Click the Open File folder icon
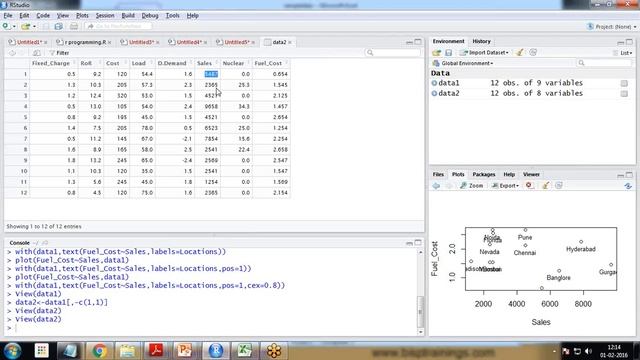This screenshot has width=640, height=360. point(26,27)
